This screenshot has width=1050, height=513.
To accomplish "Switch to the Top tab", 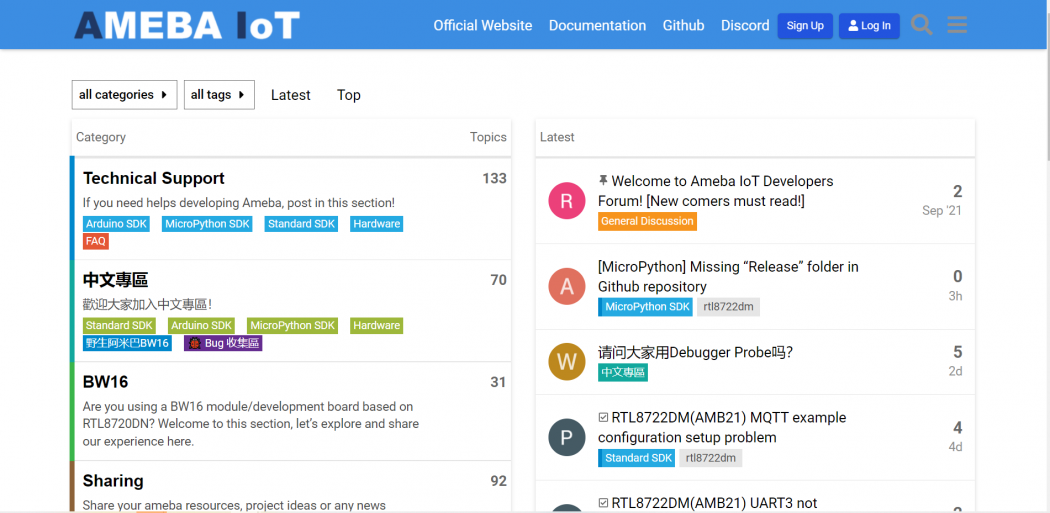I will pos(349,95).
